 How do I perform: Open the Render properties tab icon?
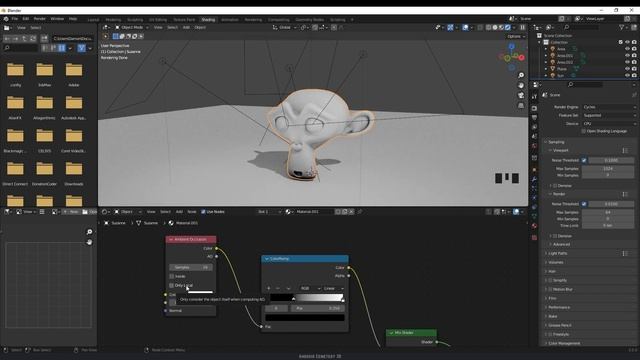[534, 108]
